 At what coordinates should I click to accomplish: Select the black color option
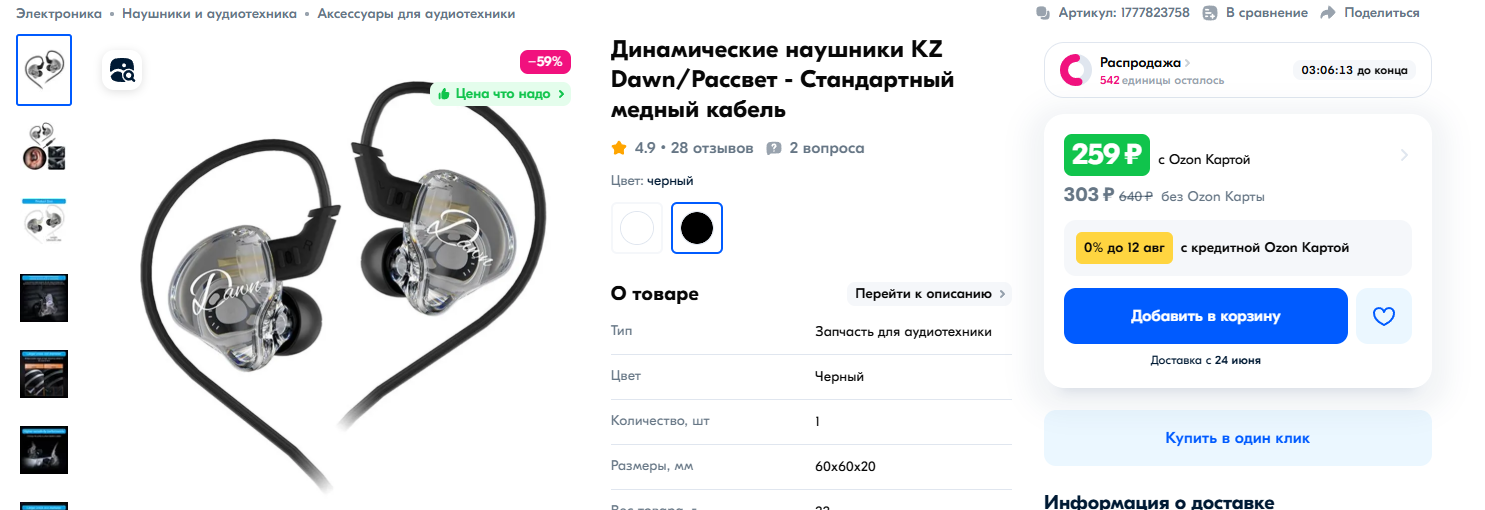click(697, 228)
